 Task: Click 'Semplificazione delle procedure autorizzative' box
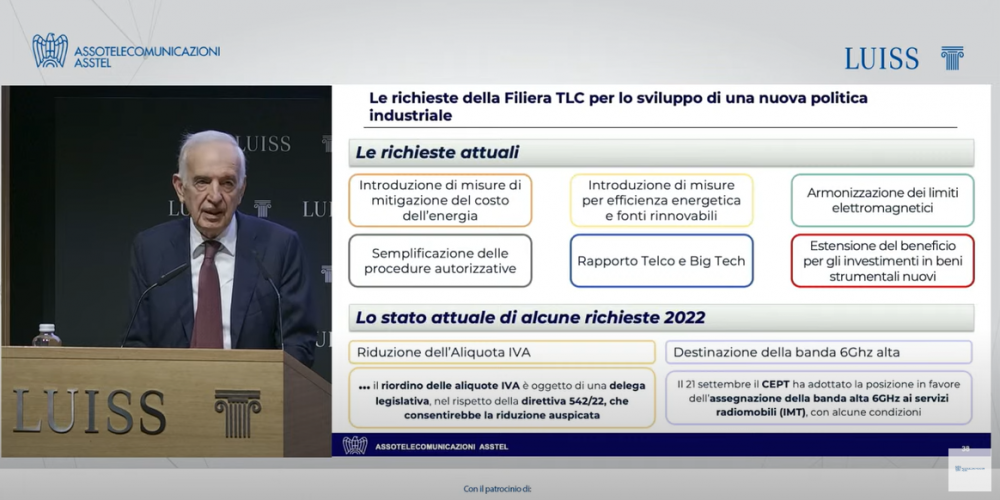point(440,261)
